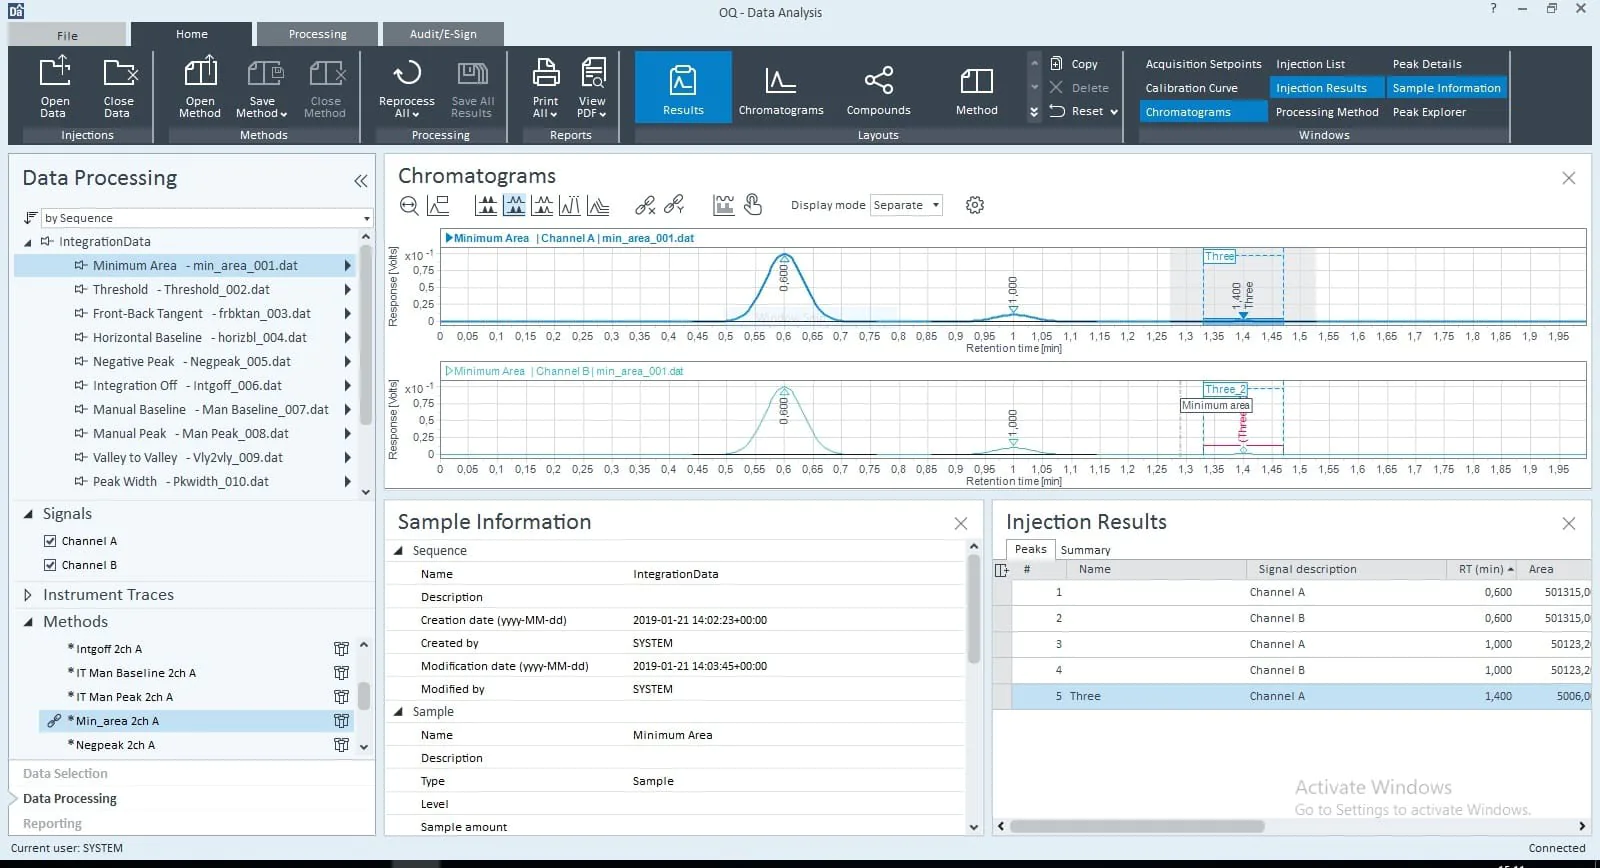The height and width of the screenshot is (868, 1600).
Task: Collapse the Sequence group in Sample Information
Action: click(398, 551)
